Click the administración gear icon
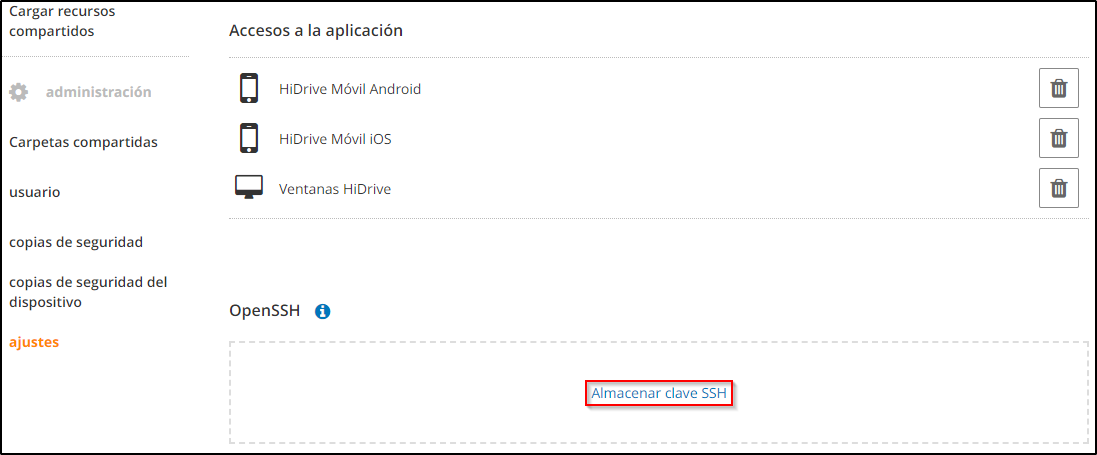This screenshot has height=455, width=1097. 19,92
